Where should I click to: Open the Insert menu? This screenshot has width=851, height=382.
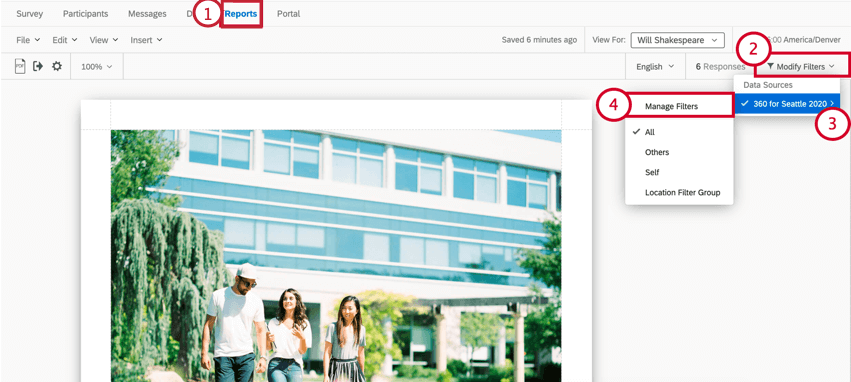(x=146, y=40)
